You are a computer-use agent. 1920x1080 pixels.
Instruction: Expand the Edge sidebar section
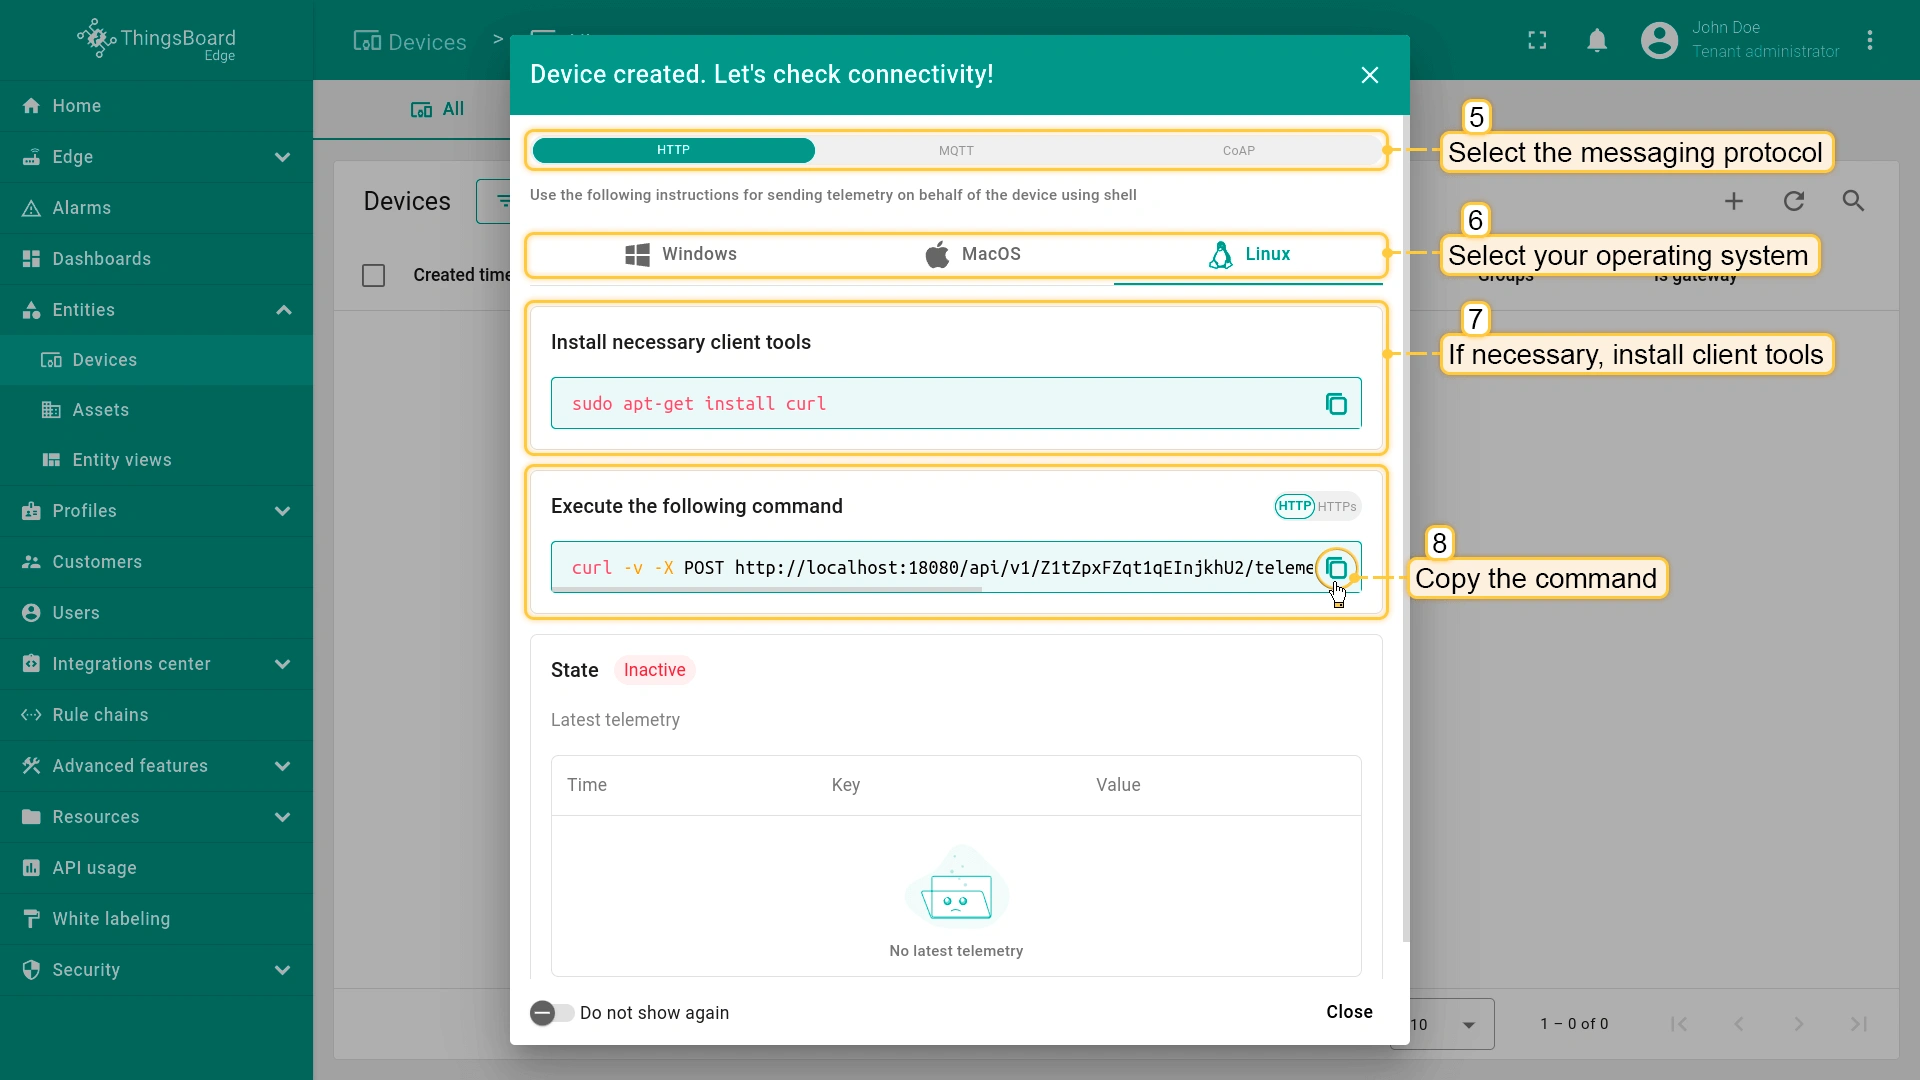[282, 157]
